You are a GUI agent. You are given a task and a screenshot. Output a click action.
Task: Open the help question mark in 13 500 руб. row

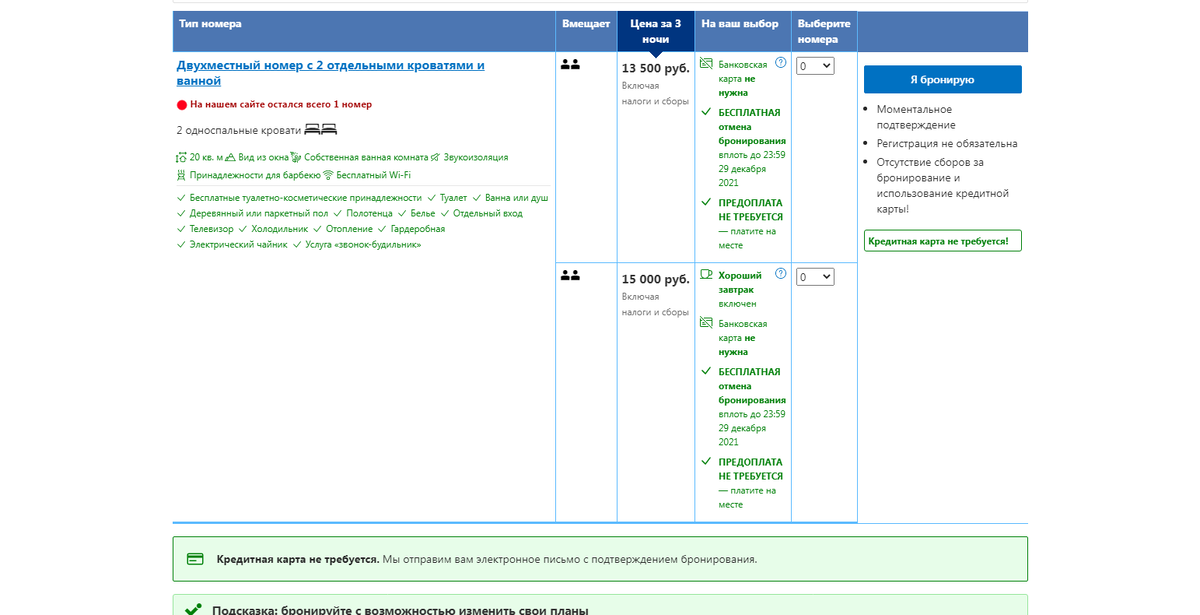pos(781,63)
